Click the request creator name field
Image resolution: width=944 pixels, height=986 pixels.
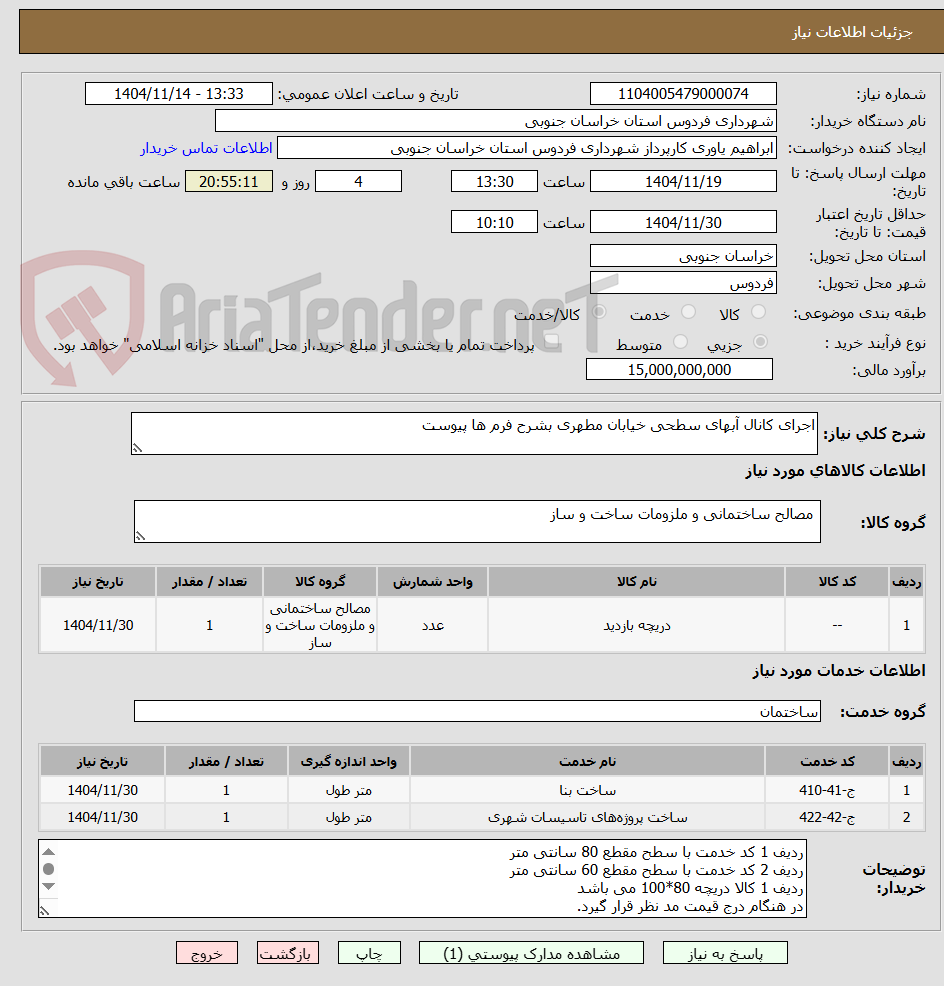coord(527,148)
